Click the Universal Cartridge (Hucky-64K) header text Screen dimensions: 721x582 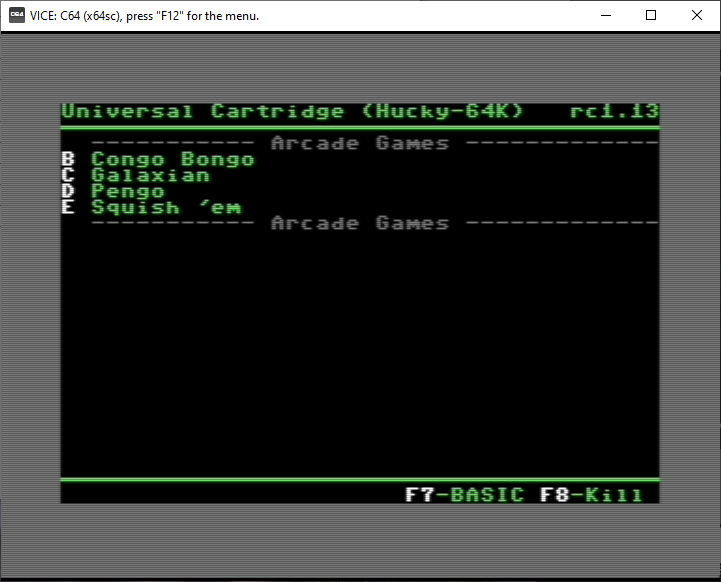coord(292,112)
